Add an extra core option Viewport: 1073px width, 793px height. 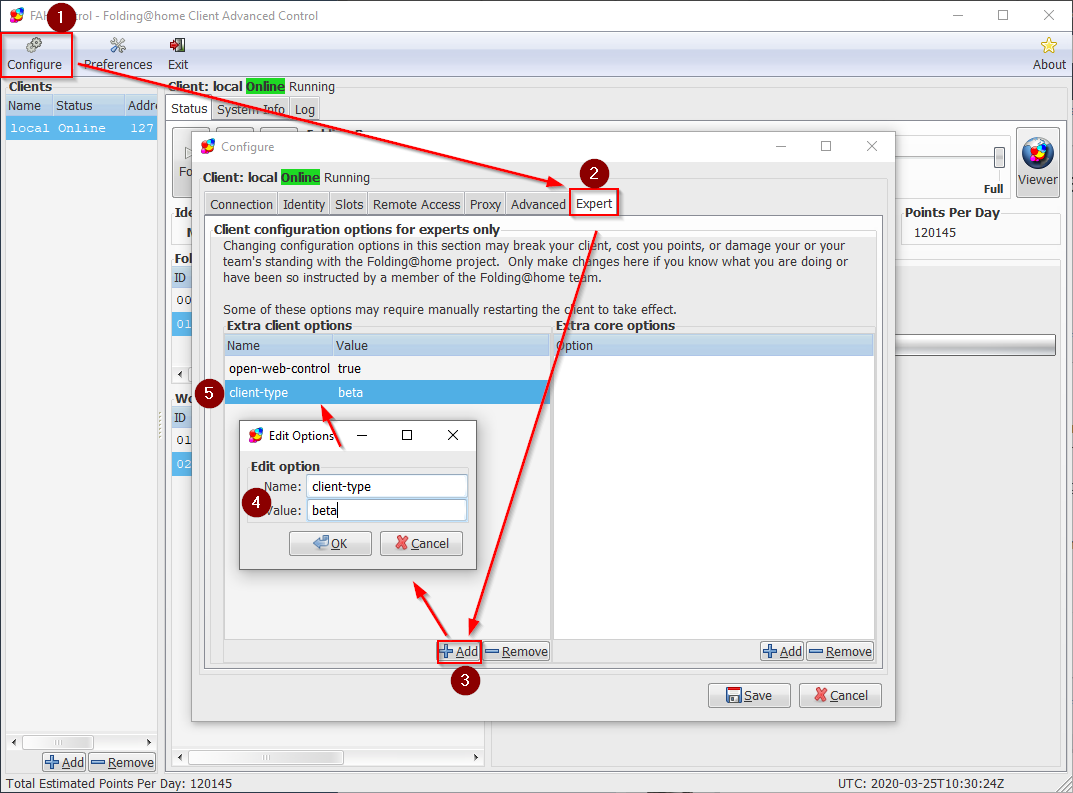point(782,651)
